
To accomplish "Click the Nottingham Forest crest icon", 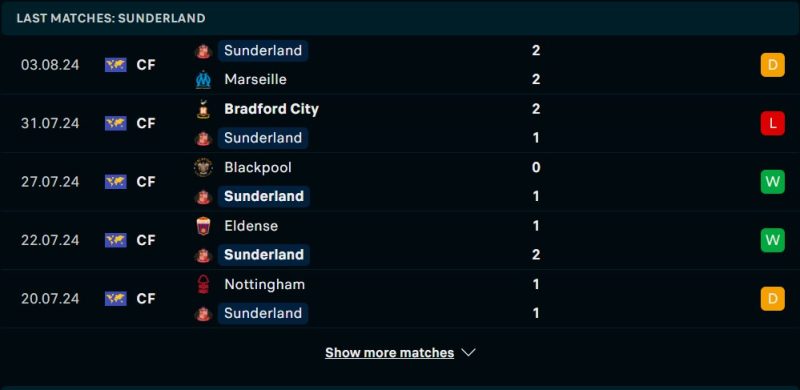I will tap(203, 284).
